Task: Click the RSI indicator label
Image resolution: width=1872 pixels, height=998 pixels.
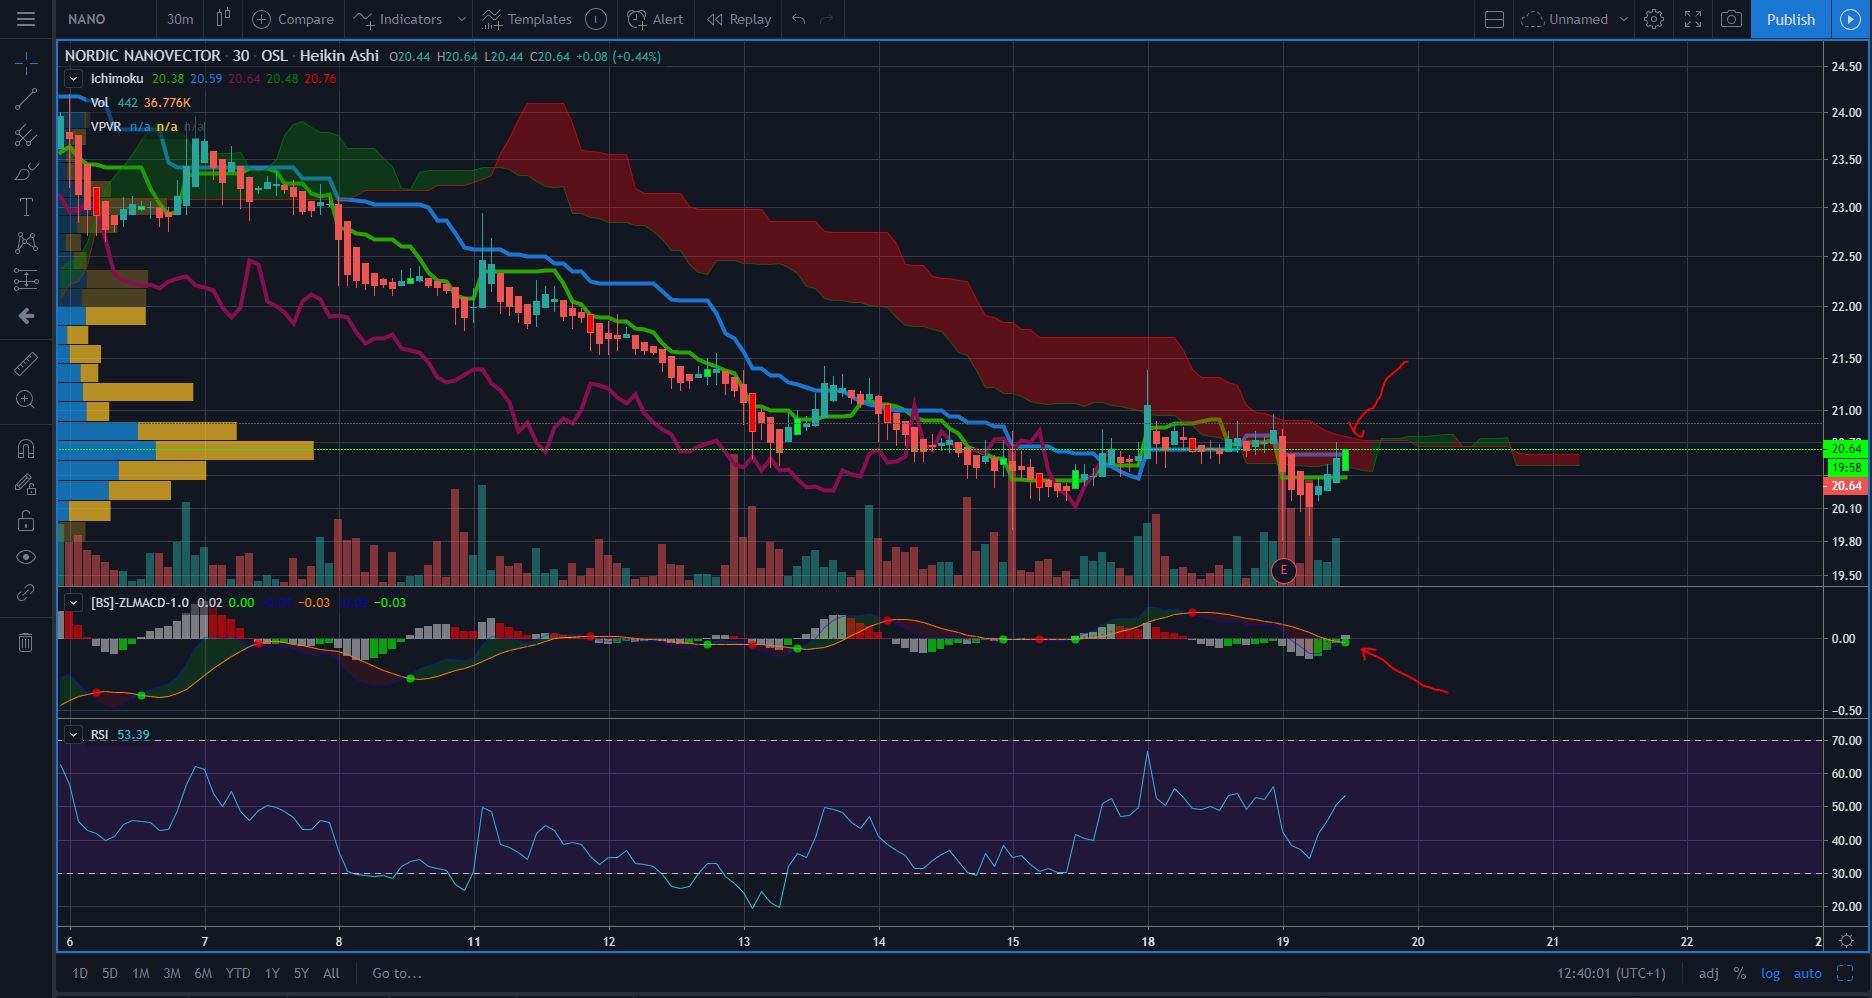Action: point(99,734)
